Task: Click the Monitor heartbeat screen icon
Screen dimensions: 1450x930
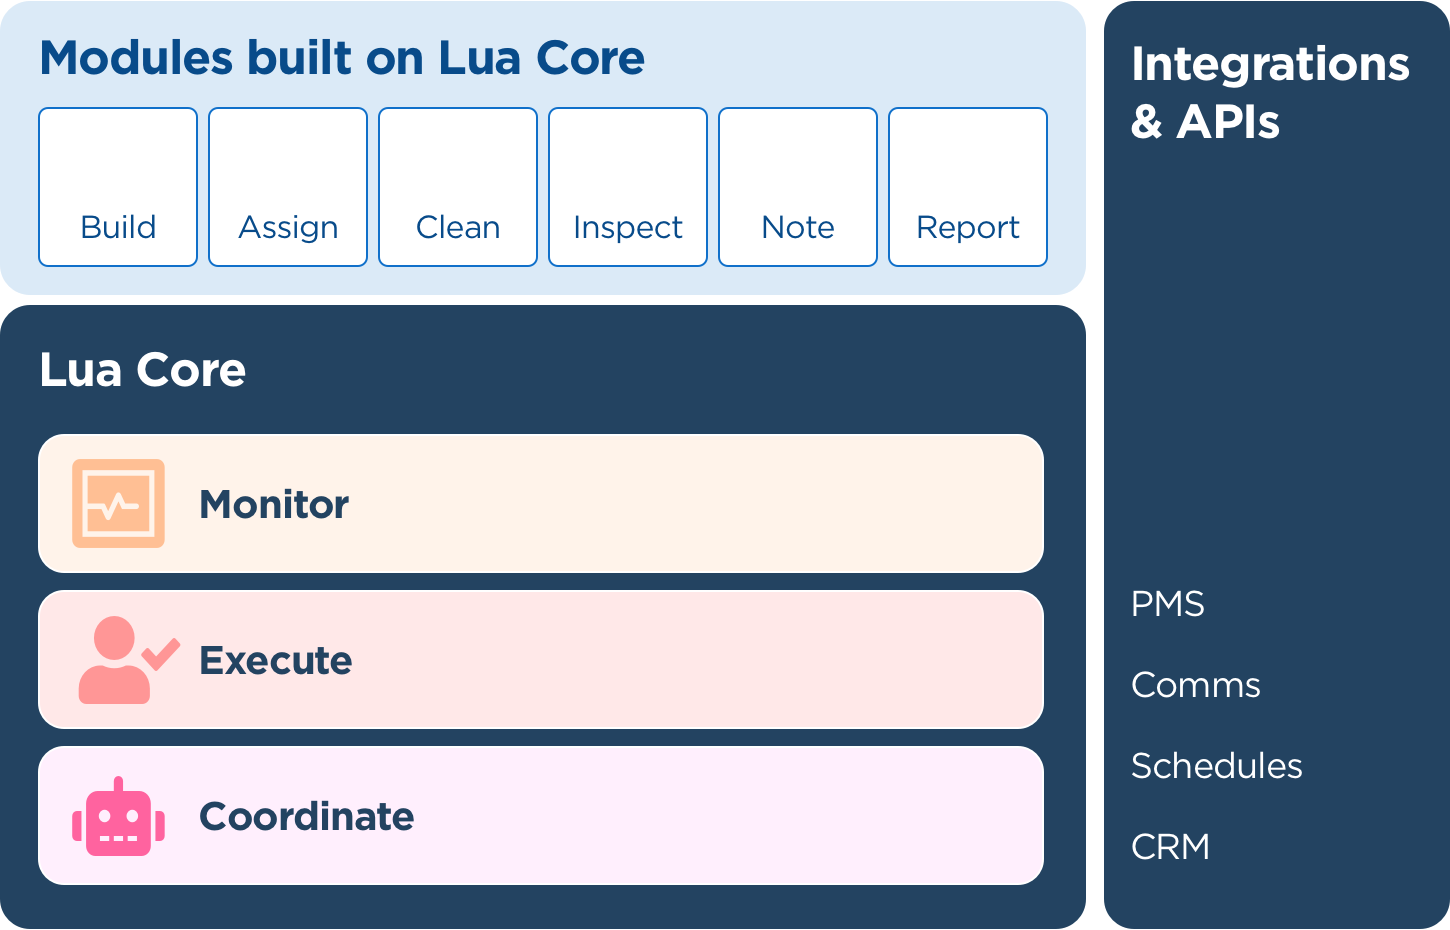Action: tap(118, 503)
